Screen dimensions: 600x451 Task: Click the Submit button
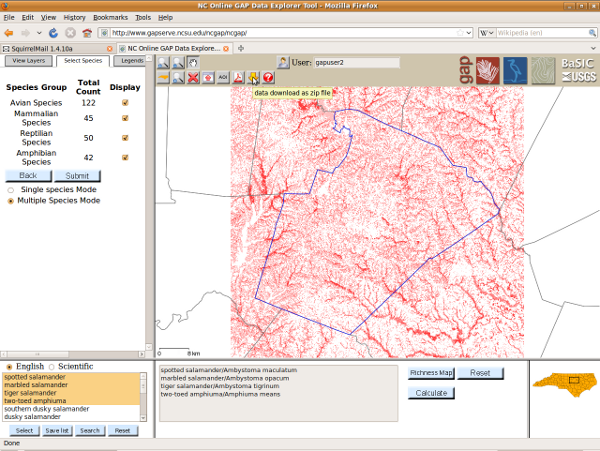77,176
